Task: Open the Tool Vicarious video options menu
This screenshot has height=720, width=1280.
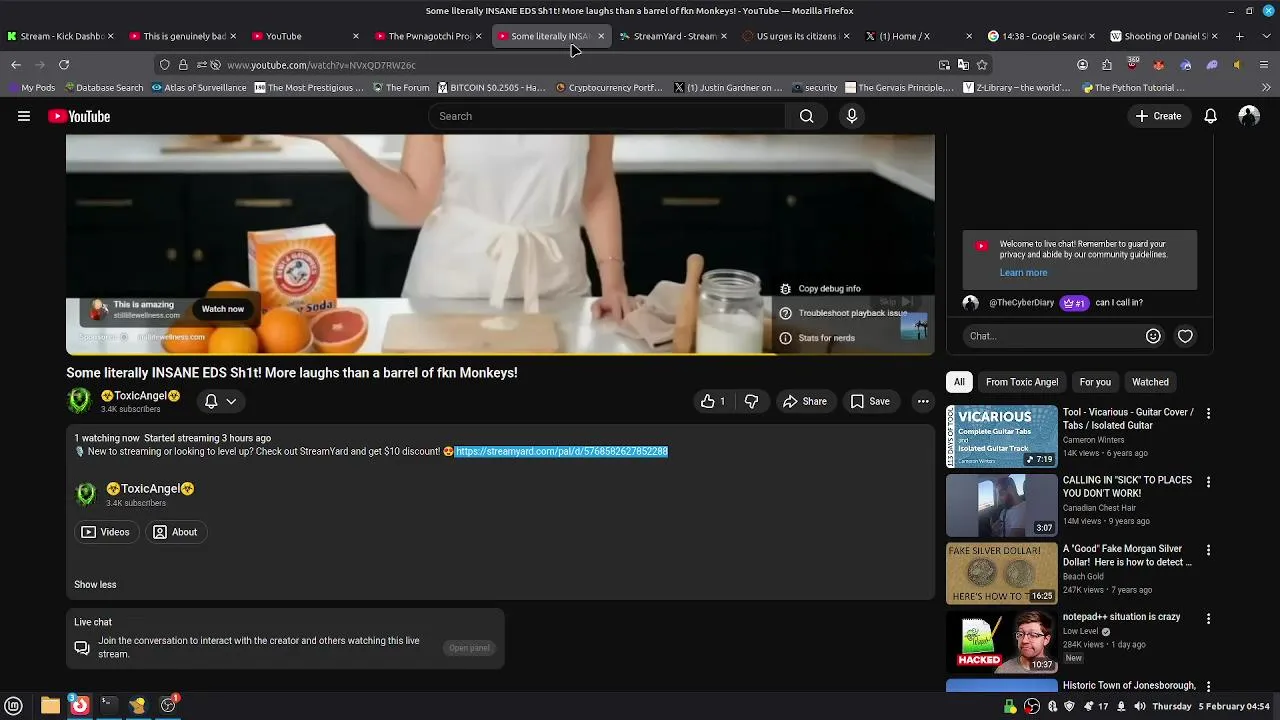Action: coord(1208,413)
